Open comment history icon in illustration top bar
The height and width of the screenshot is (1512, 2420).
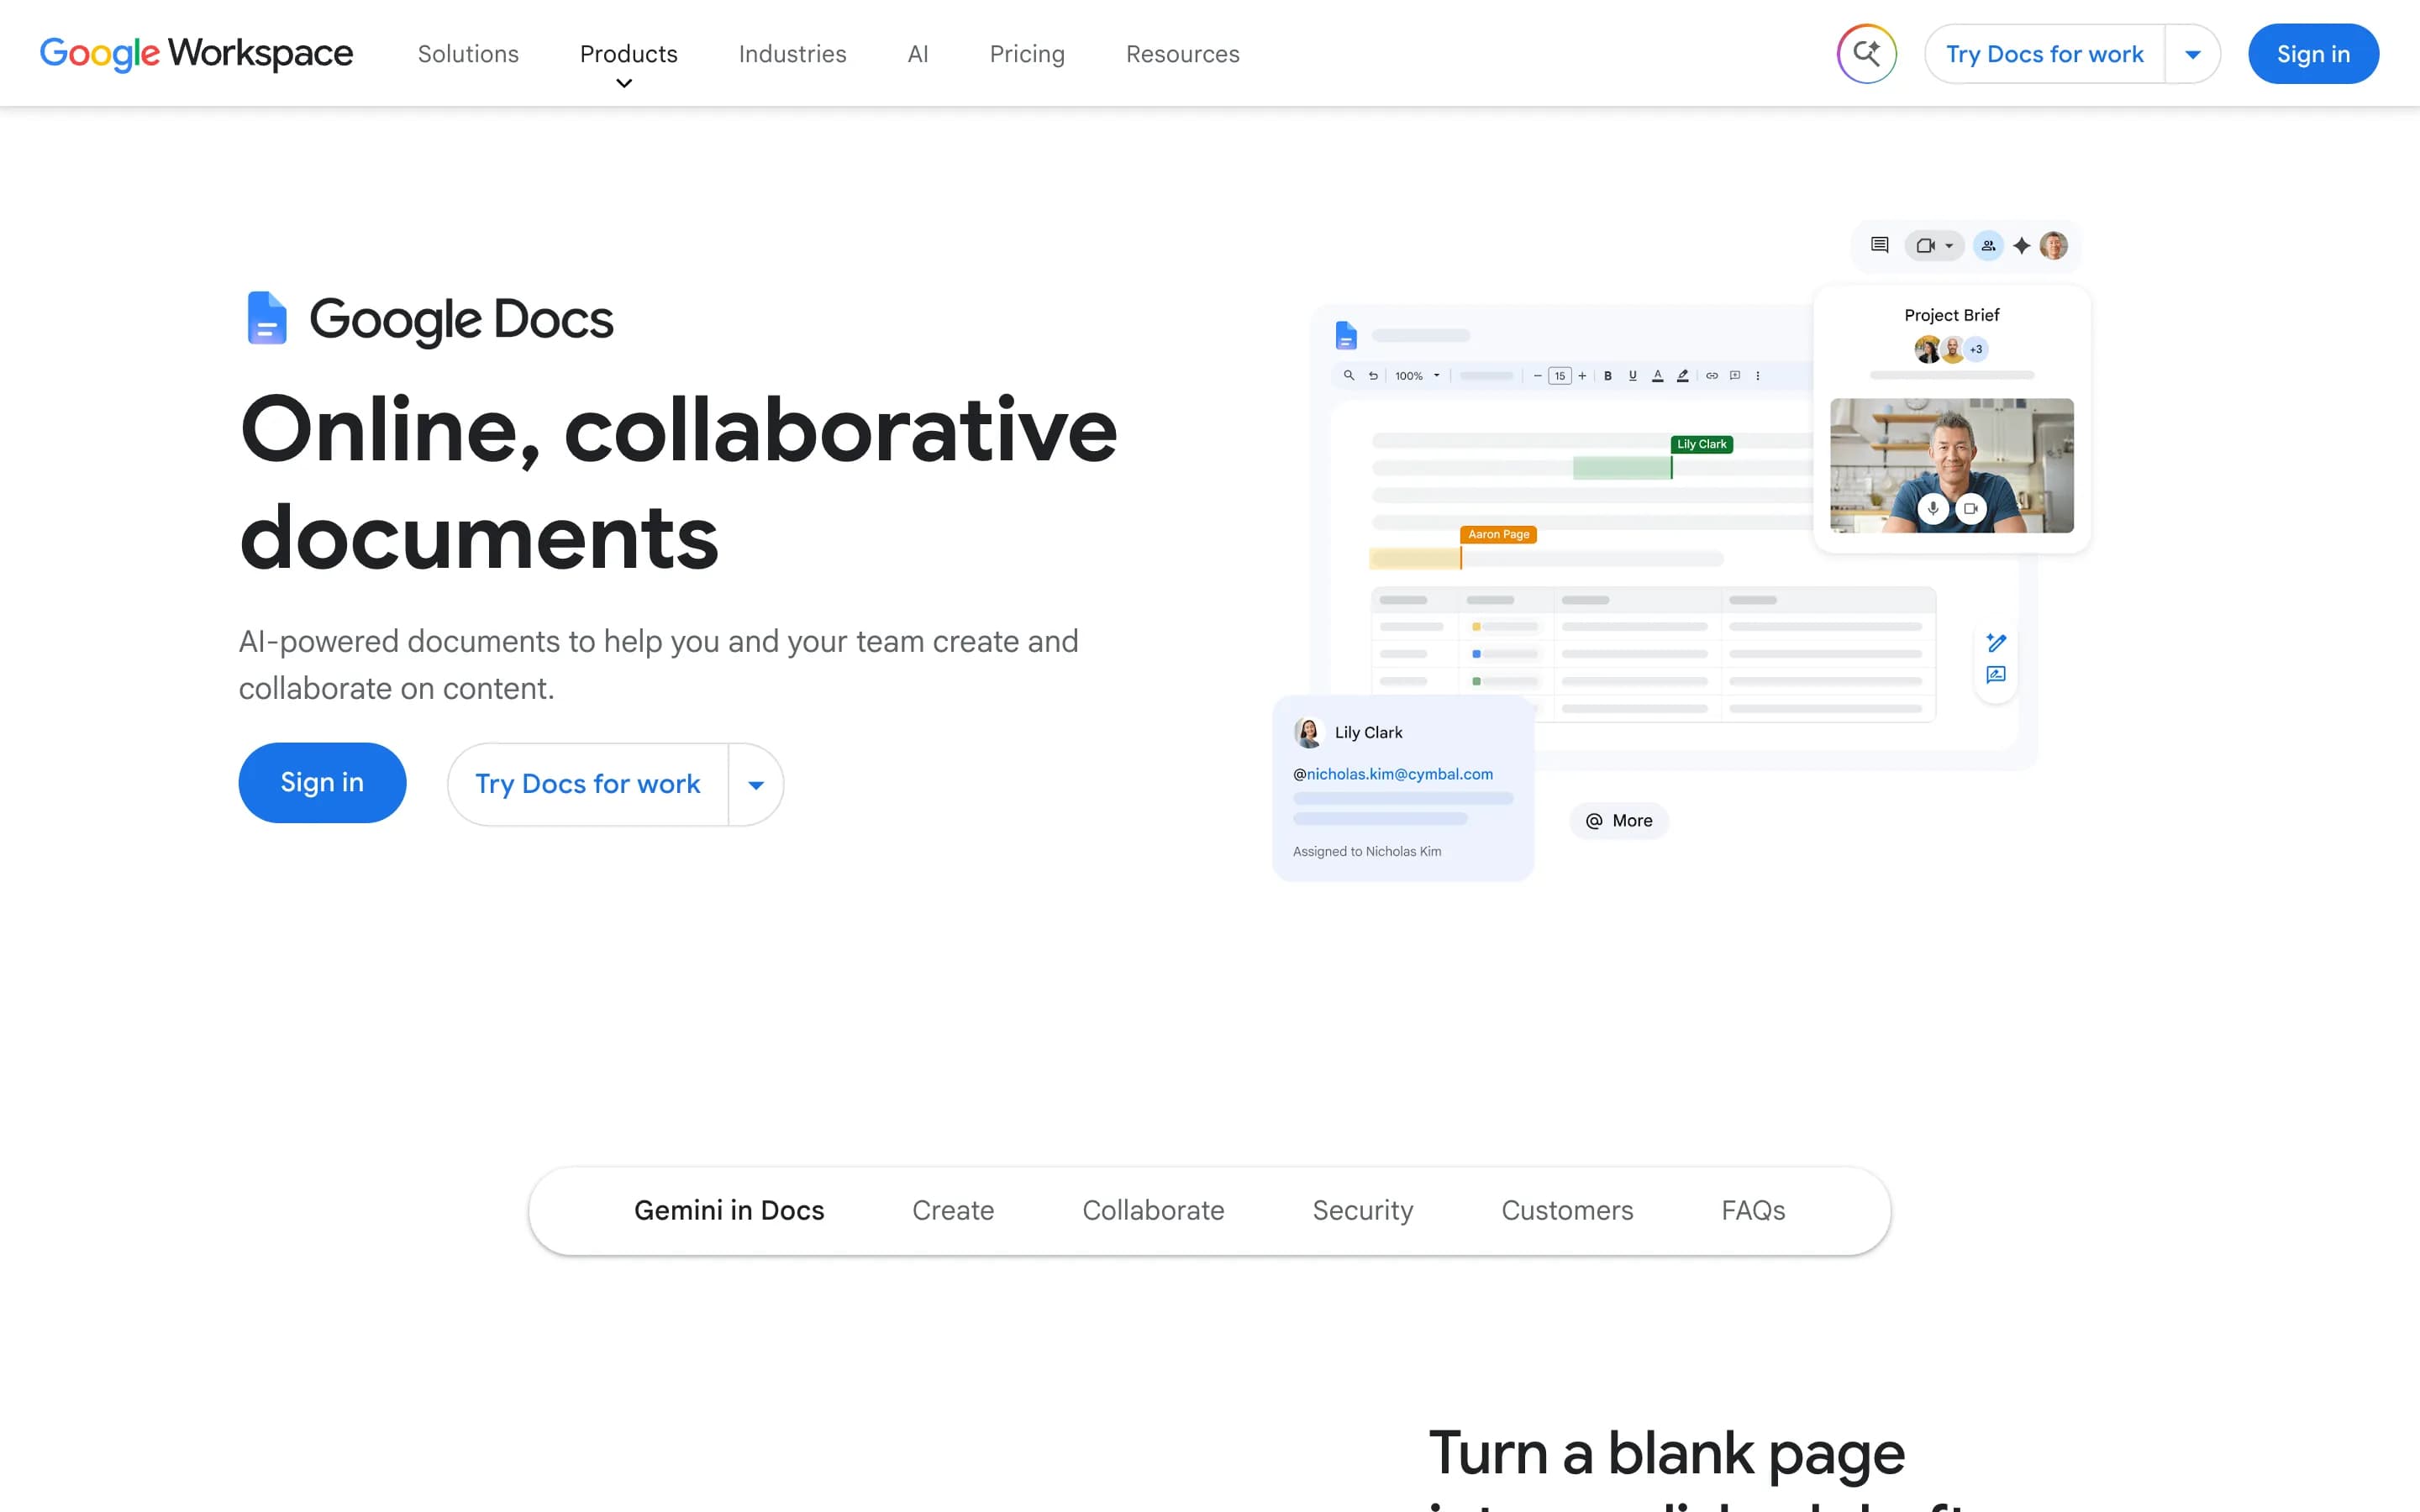click(x=1880, y=245)
